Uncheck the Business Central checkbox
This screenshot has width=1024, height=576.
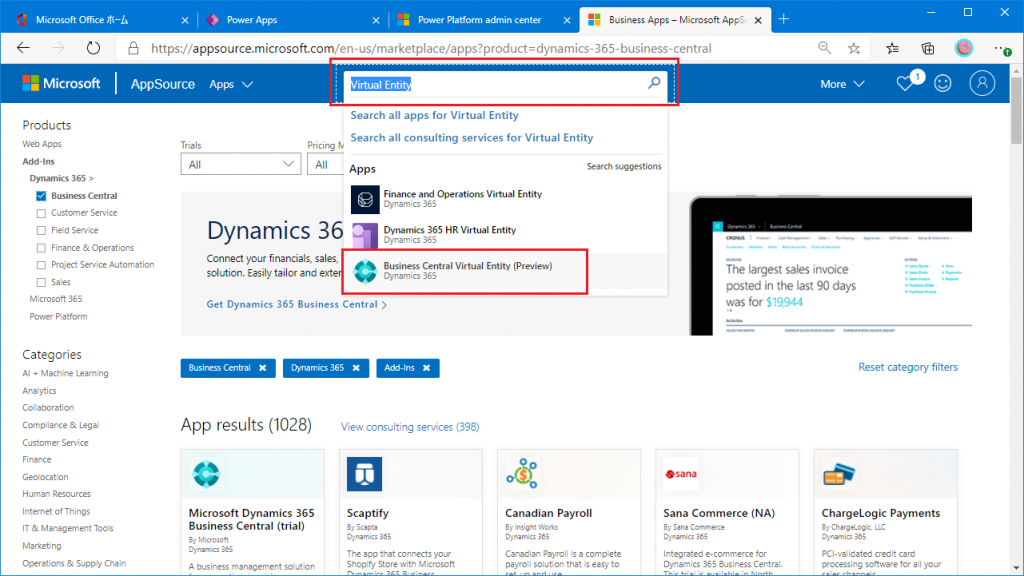pyautogui.click(x=41, y=196)
